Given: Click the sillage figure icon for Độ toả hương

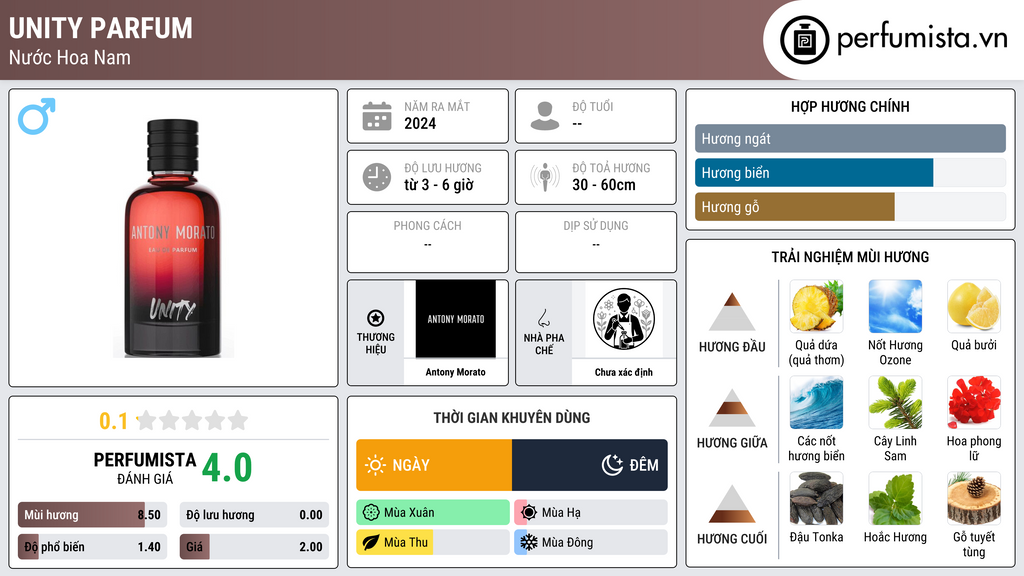Looking at the screenshot, I should (545, 177).
